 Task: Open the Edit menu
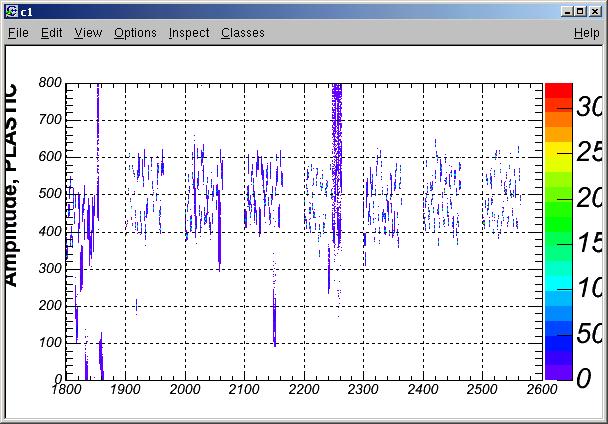[52, 33]
